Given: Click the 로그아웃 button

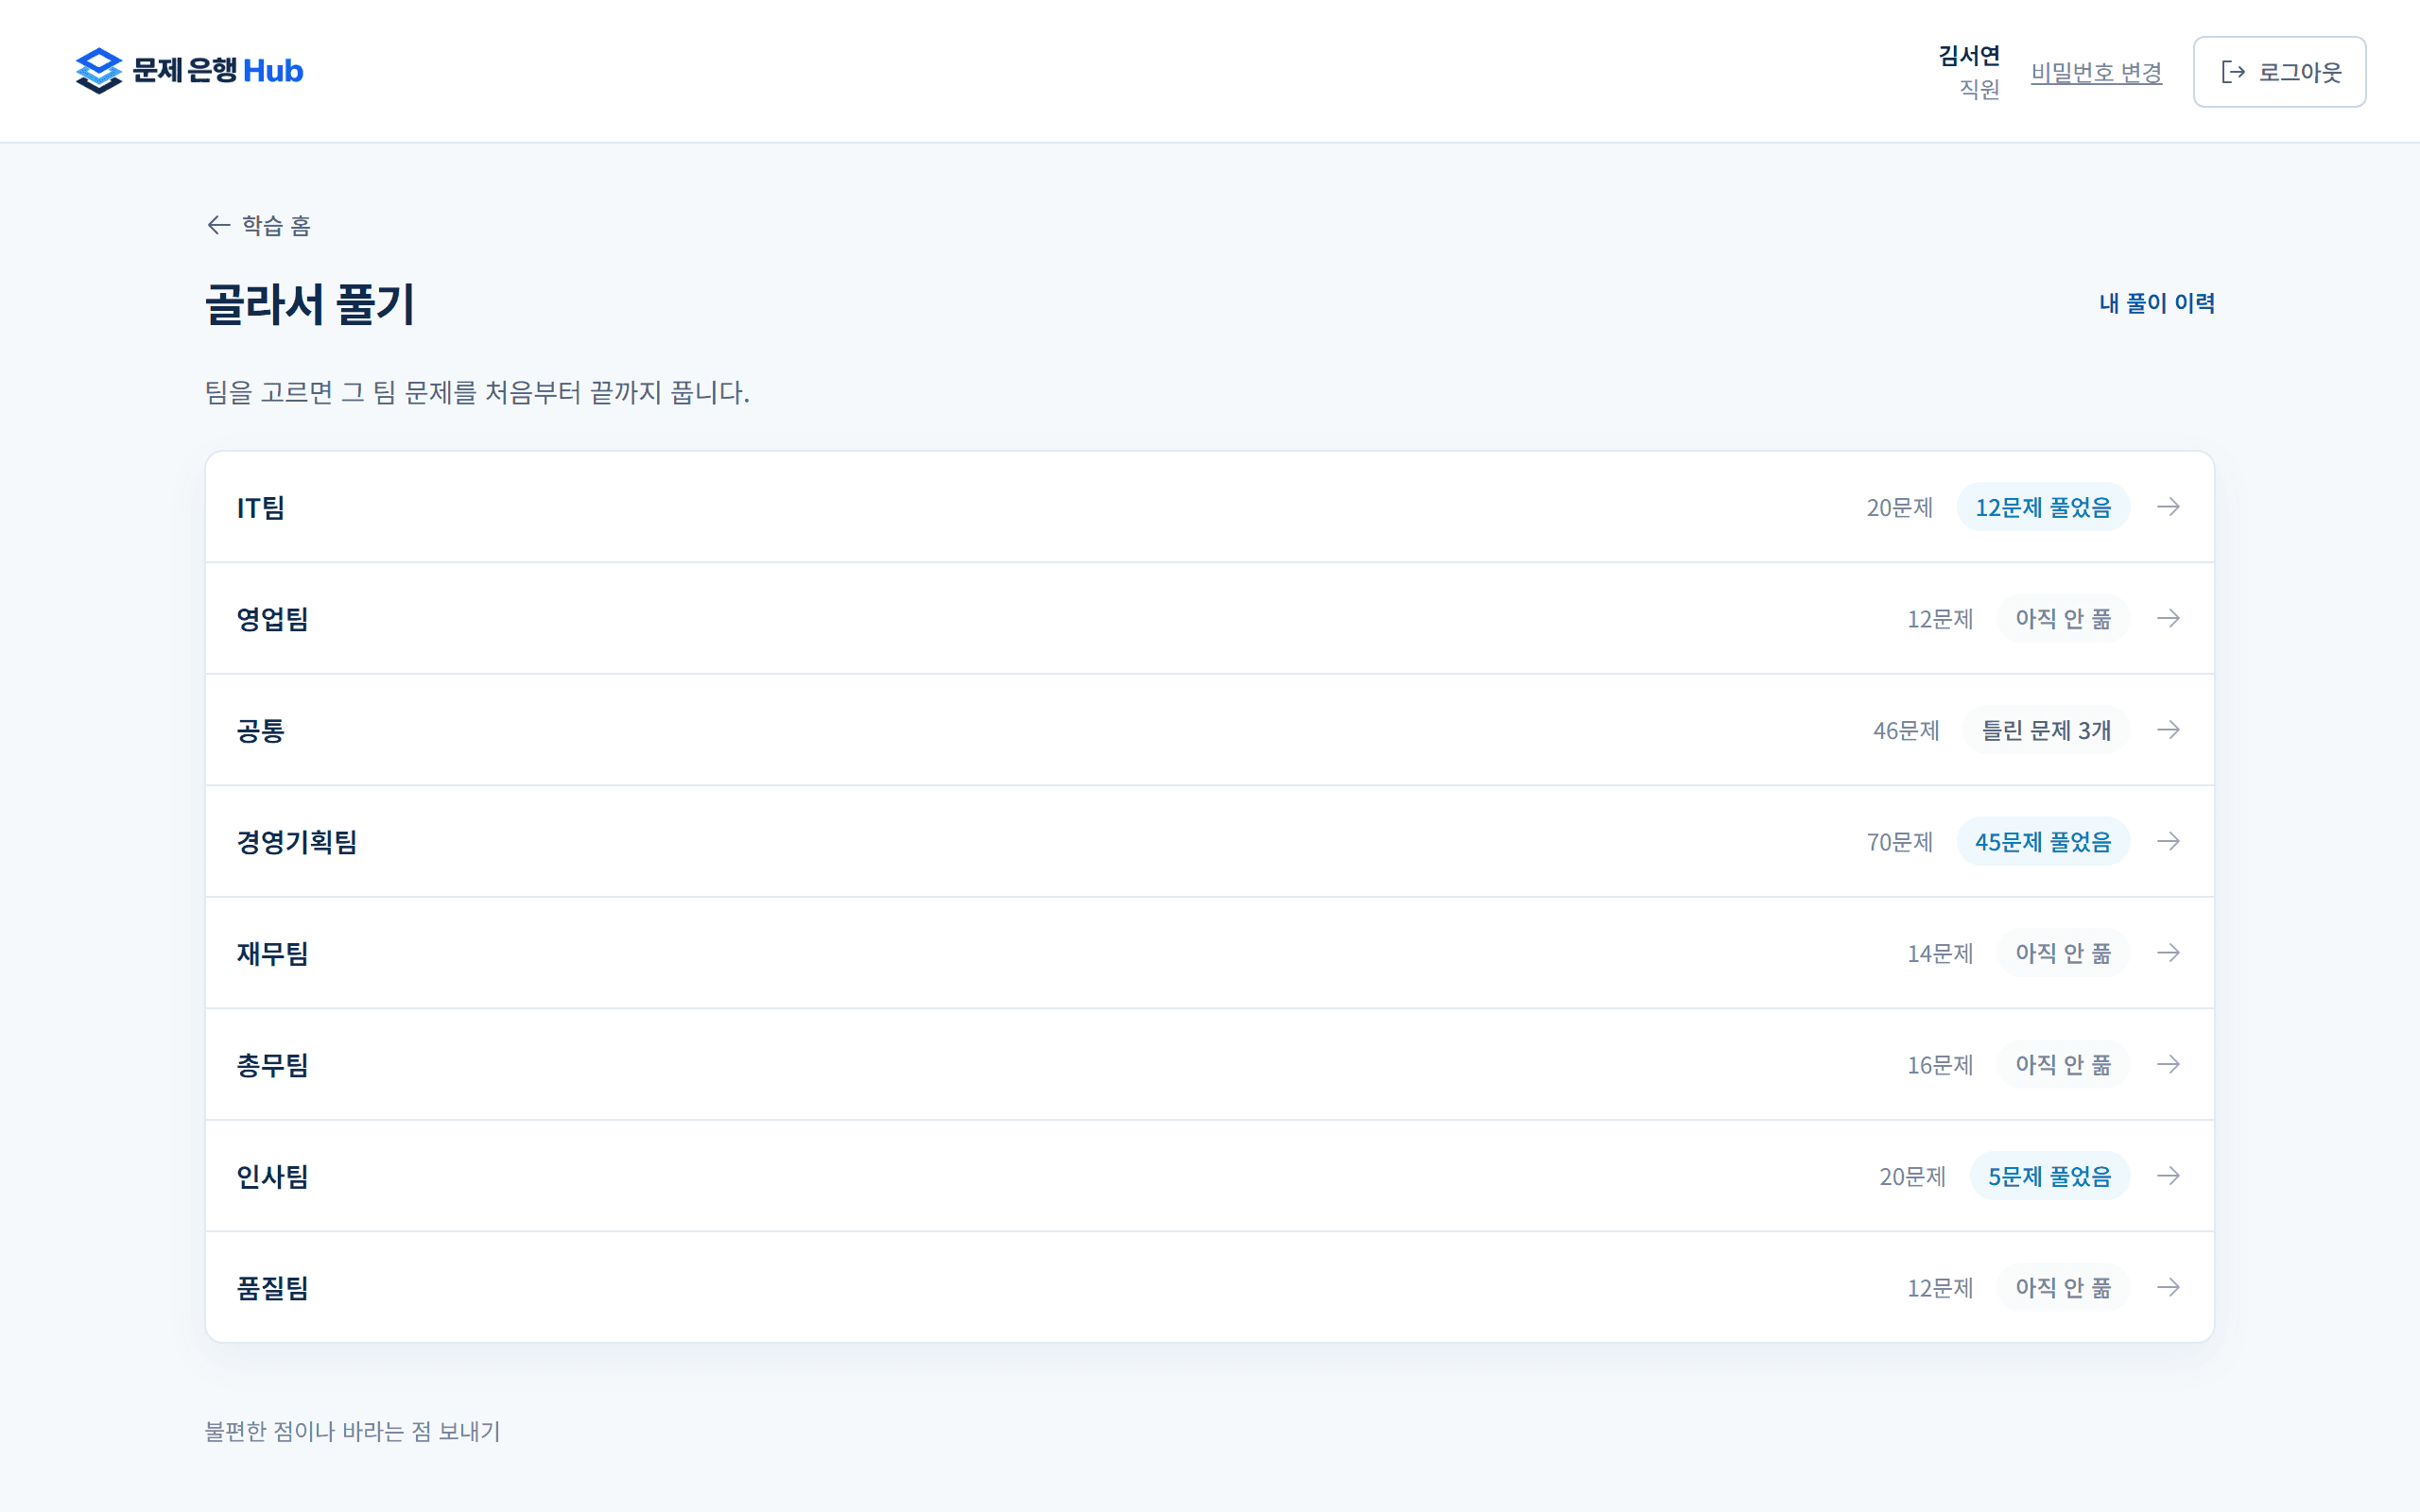Looking at the screenshot, I should tap(2279, 72).
